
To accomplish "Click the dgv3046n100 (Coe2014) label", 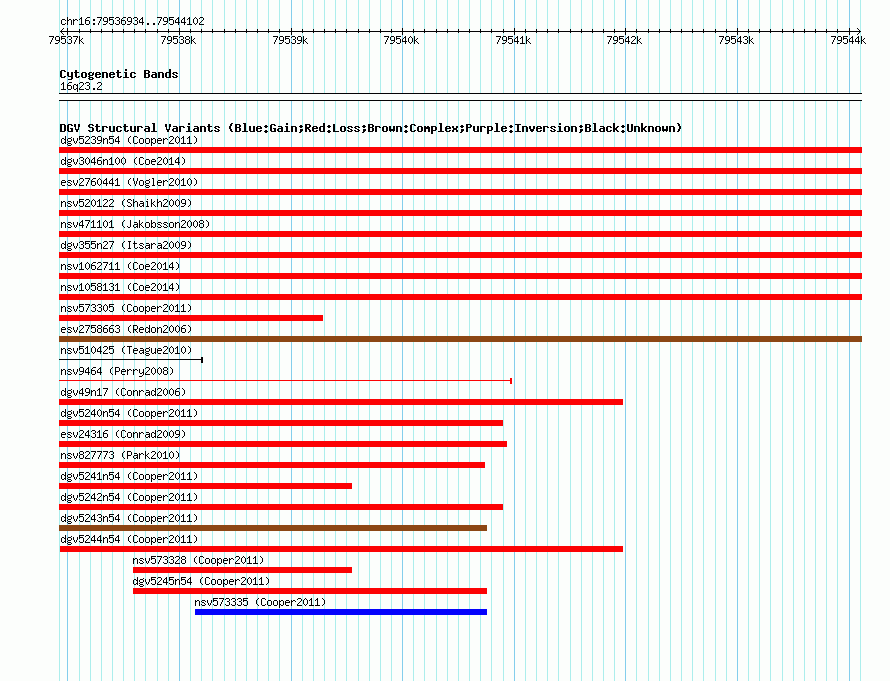I will [x=123, y=161].
